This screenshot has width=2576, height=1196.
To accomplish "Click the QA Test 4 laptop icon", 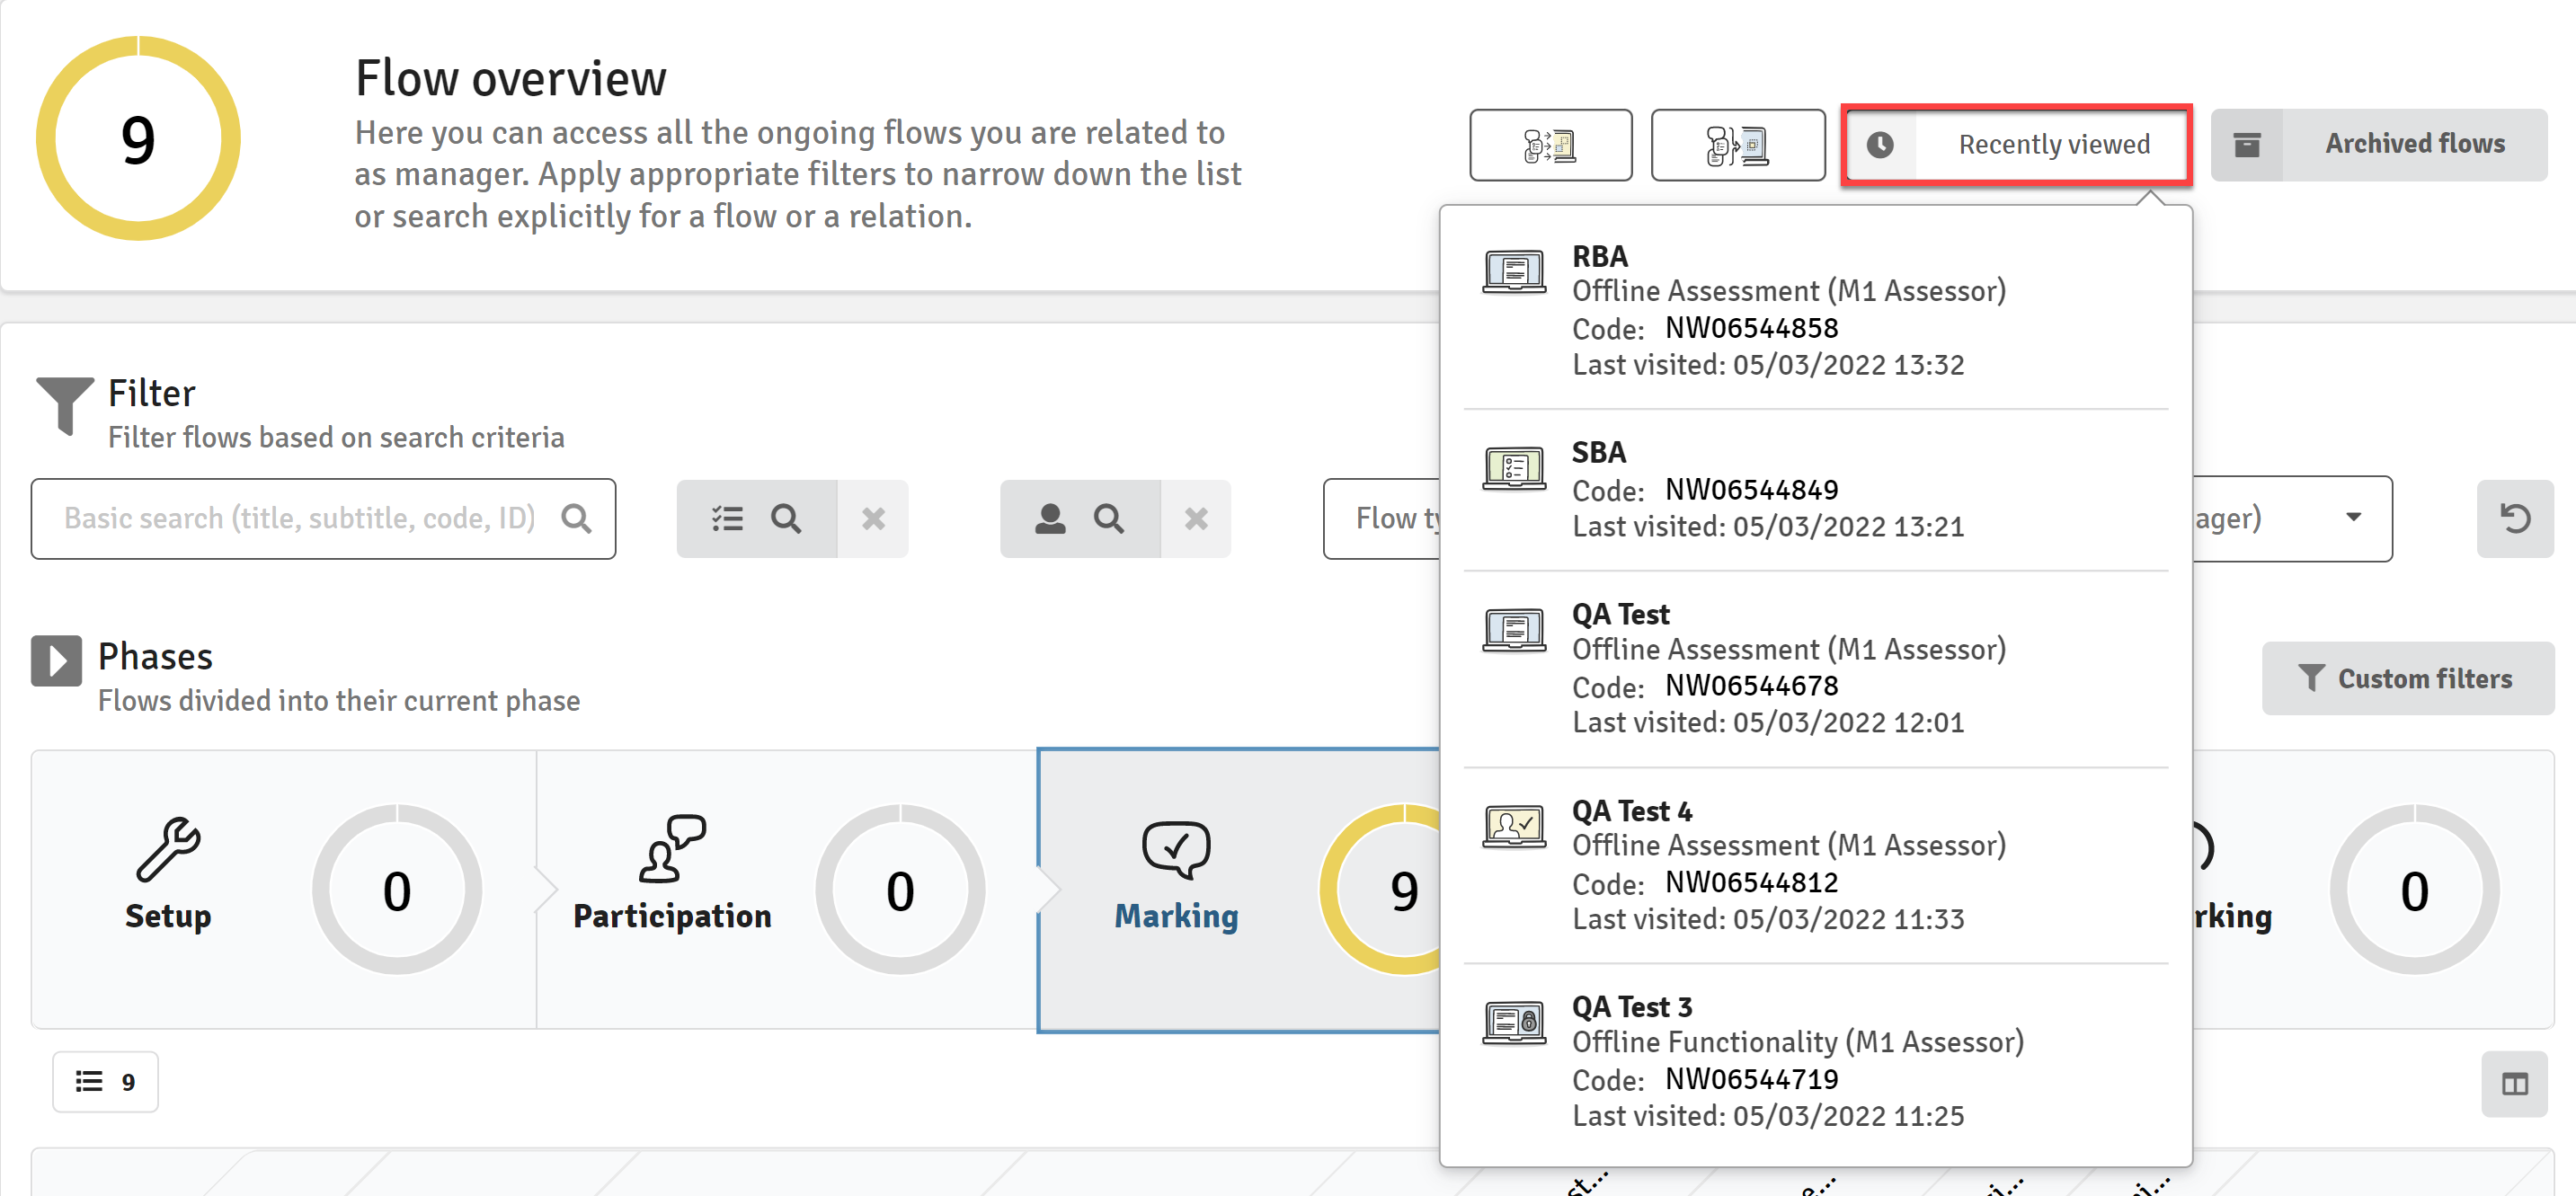I will point(1514,827).
